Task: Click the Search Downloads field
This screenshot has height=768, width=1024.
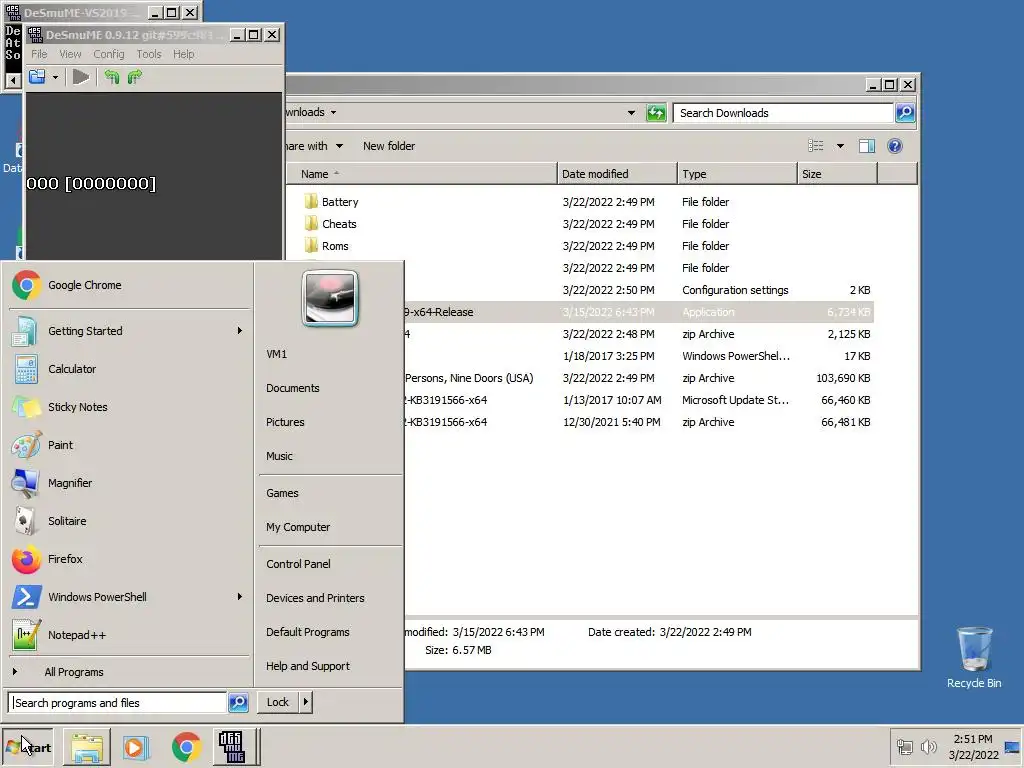Action: [x=783, y=113]
